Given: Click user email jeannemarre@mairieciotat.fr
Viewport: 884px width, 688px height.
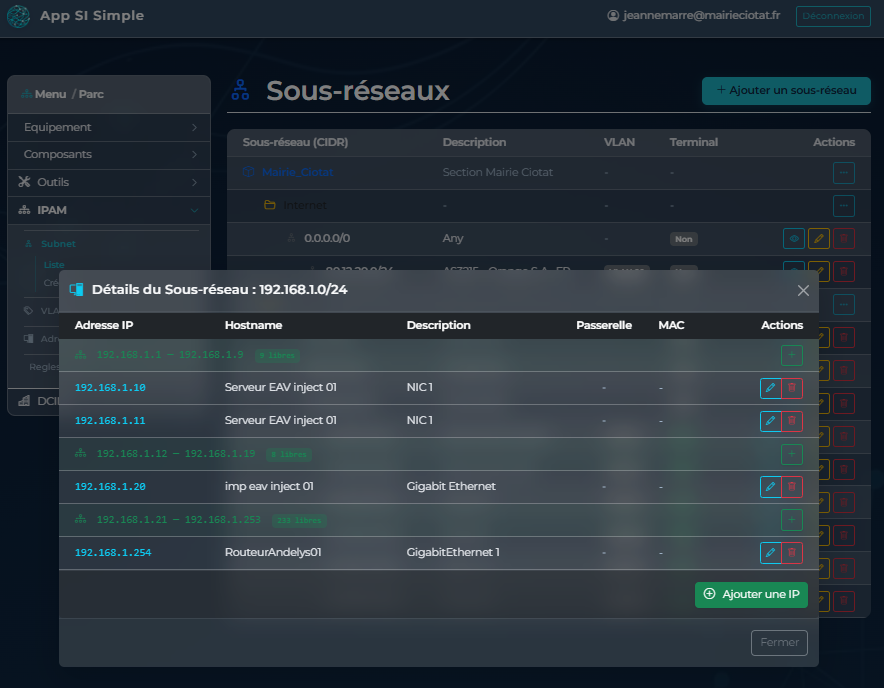Looking at the screenshot, I should tap(701, 16).
